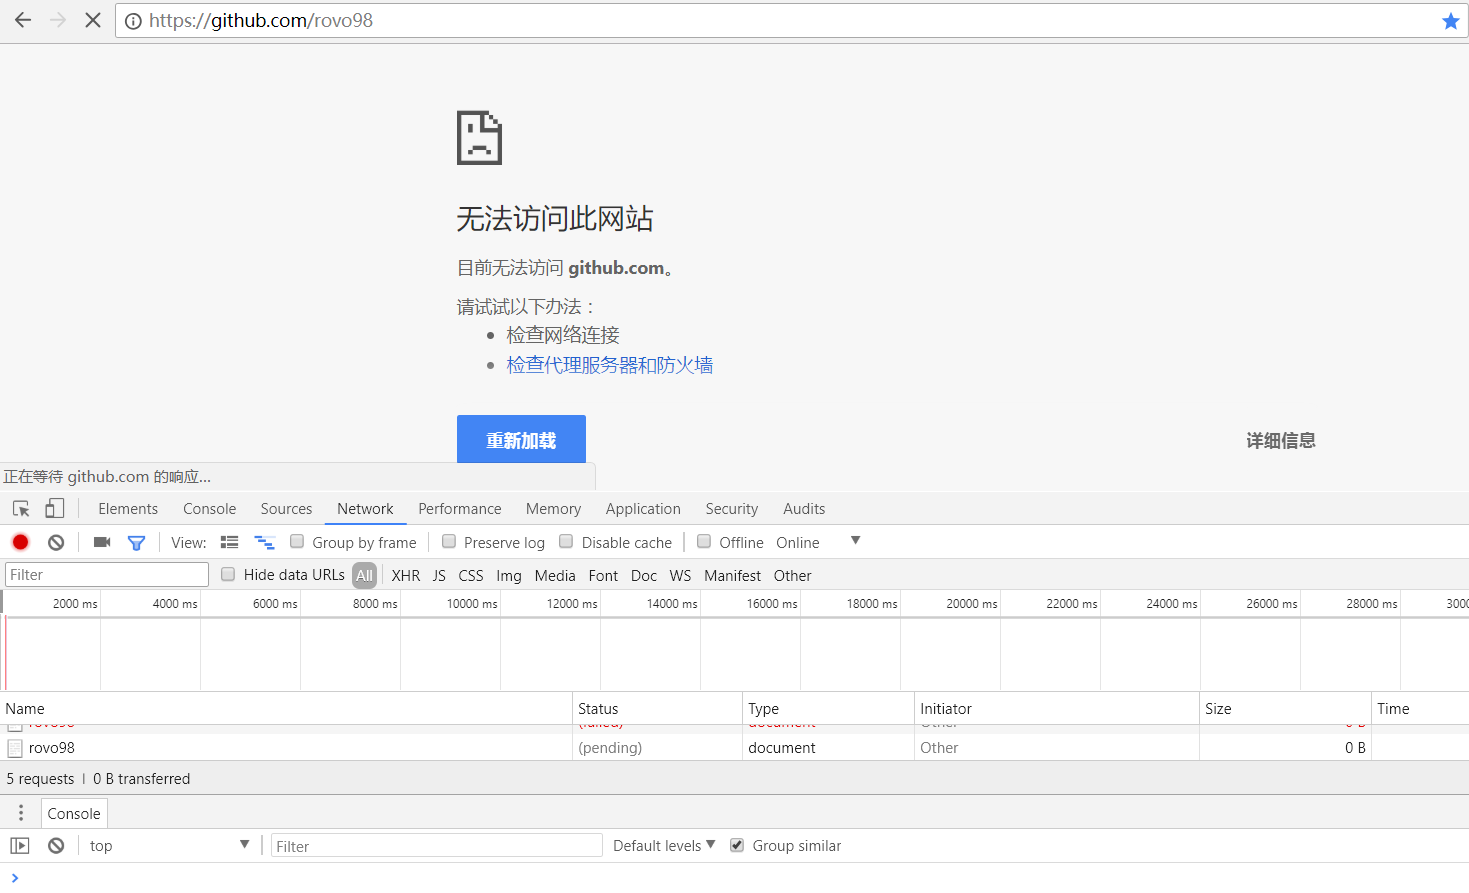Open the top context selector dropdown

pos(168,846)
